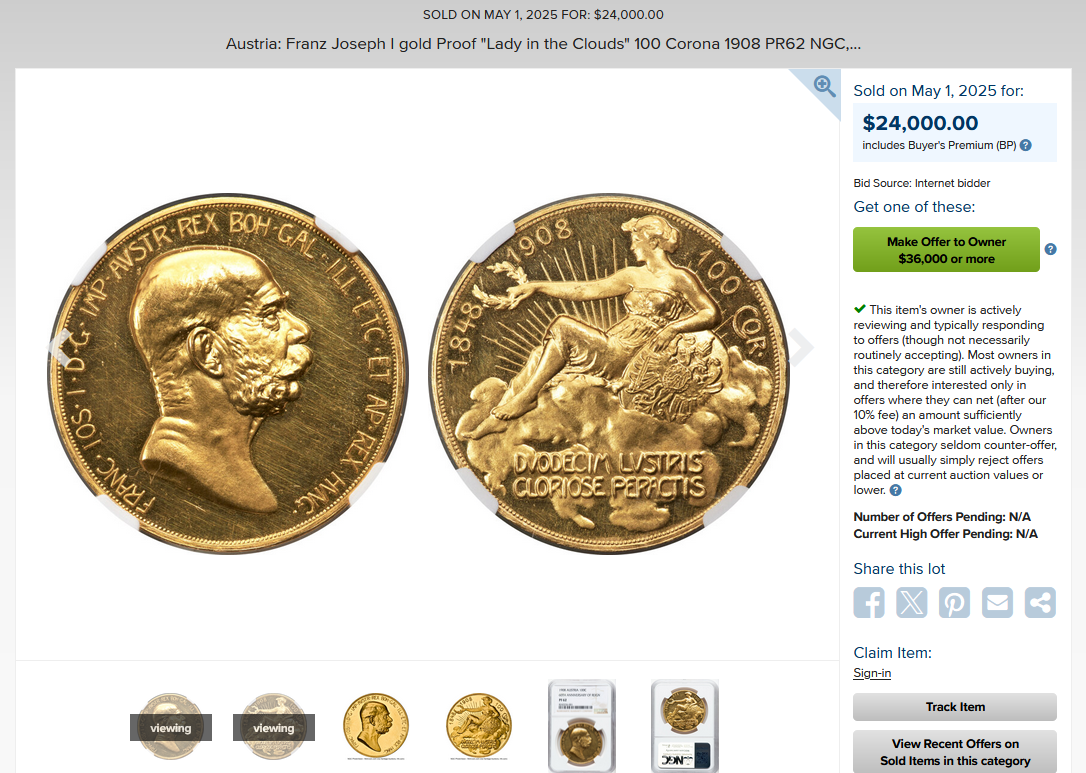Open NGC slab back thumbnail

point(684,726)
